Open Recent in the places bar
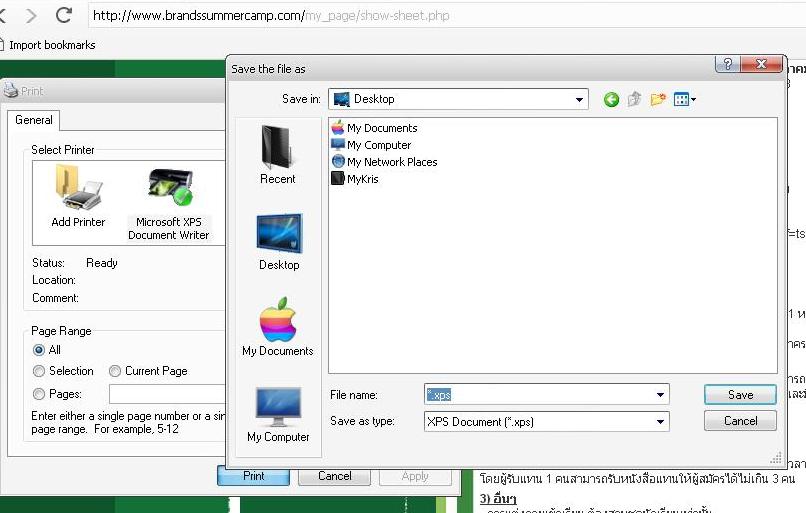This screenshot has width=806, height=513. tap(278, 153)
